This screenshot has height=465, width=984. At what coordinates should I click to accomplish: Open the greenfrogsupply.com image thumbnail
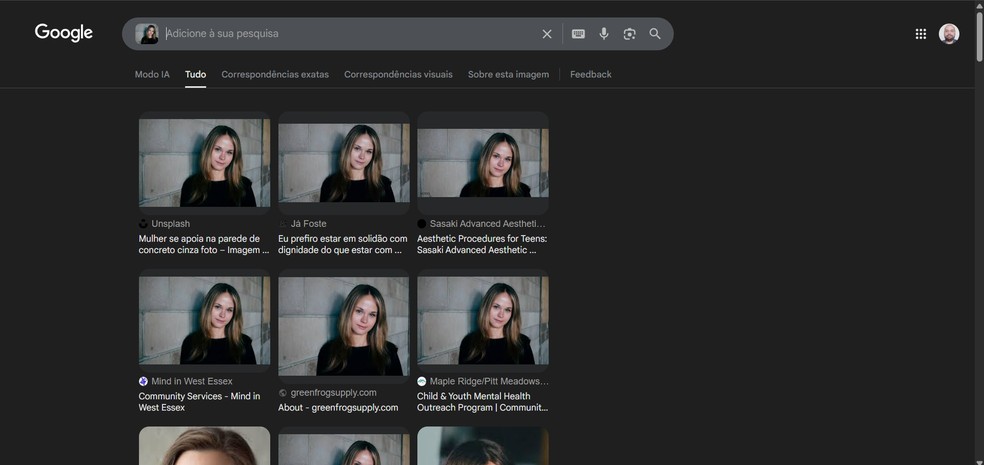tap(344, 326)
